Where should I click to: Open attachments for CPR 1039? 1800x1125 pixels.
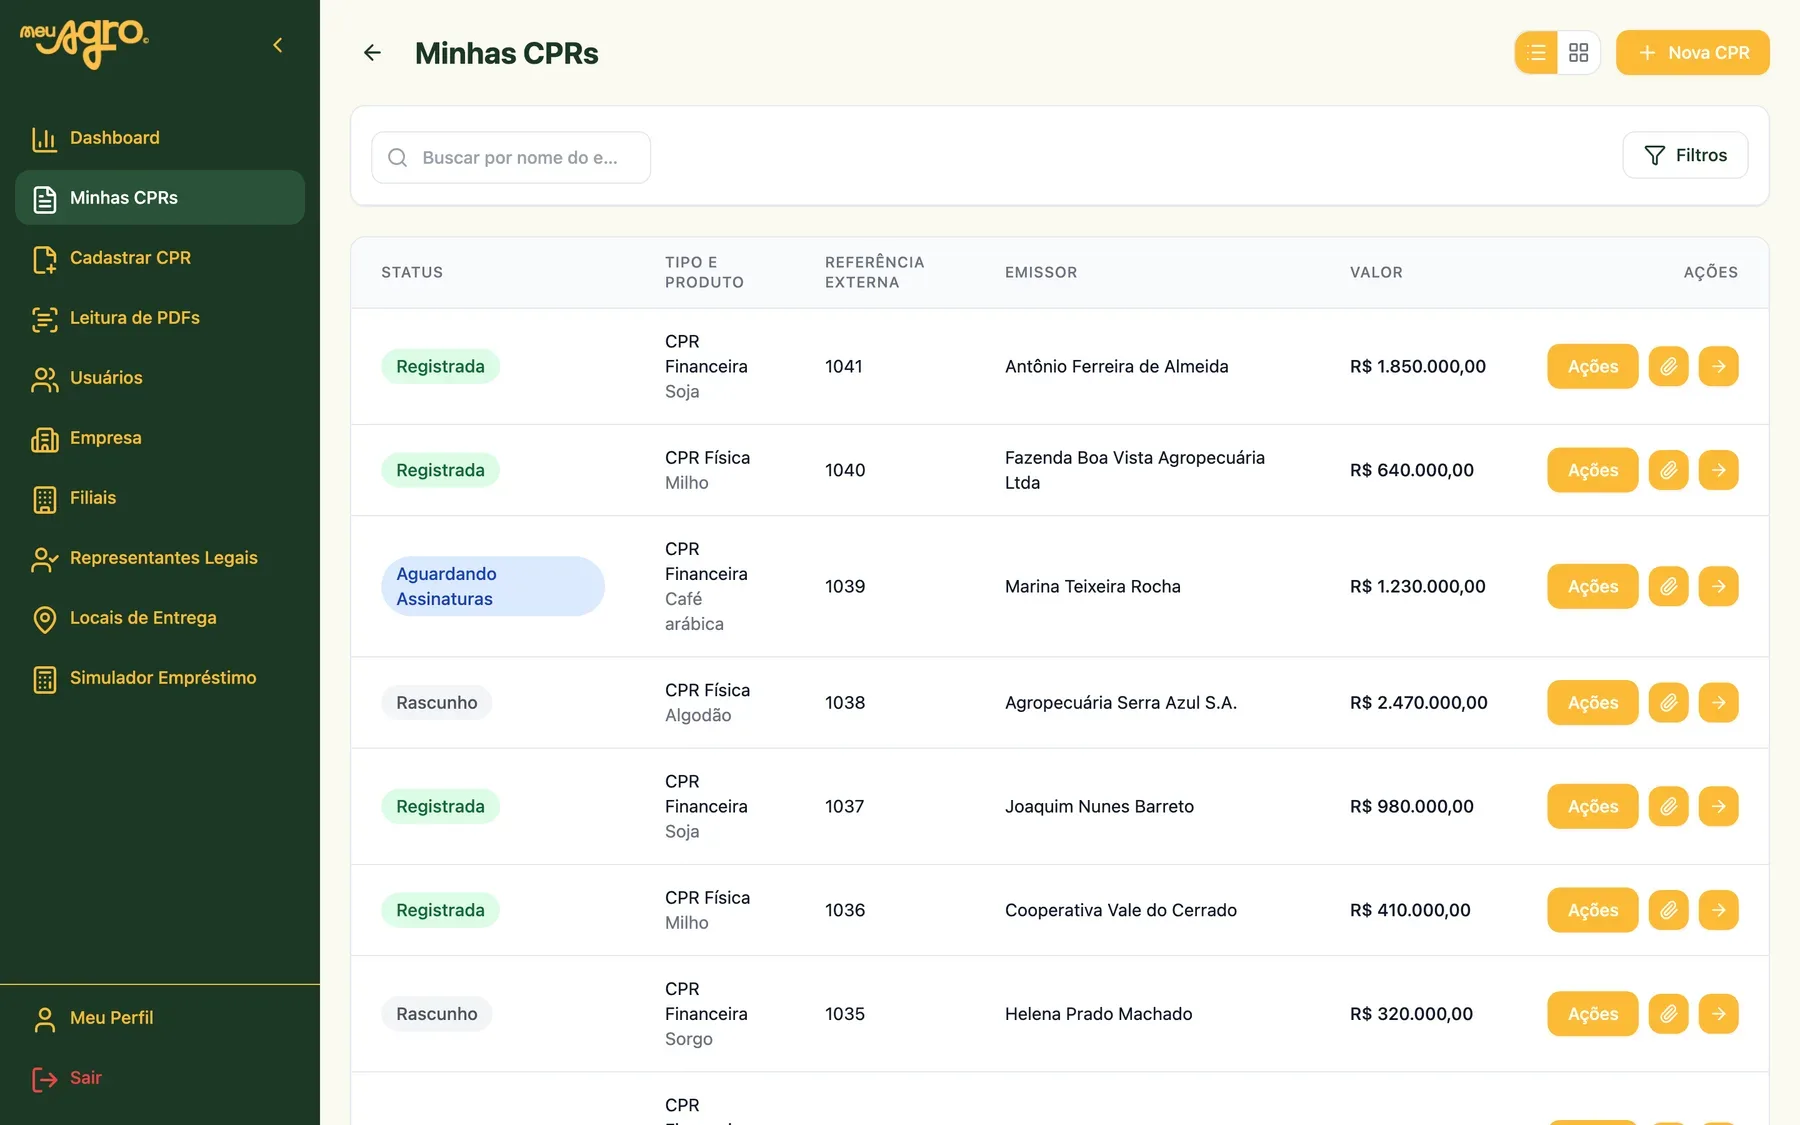(1669, 586)
